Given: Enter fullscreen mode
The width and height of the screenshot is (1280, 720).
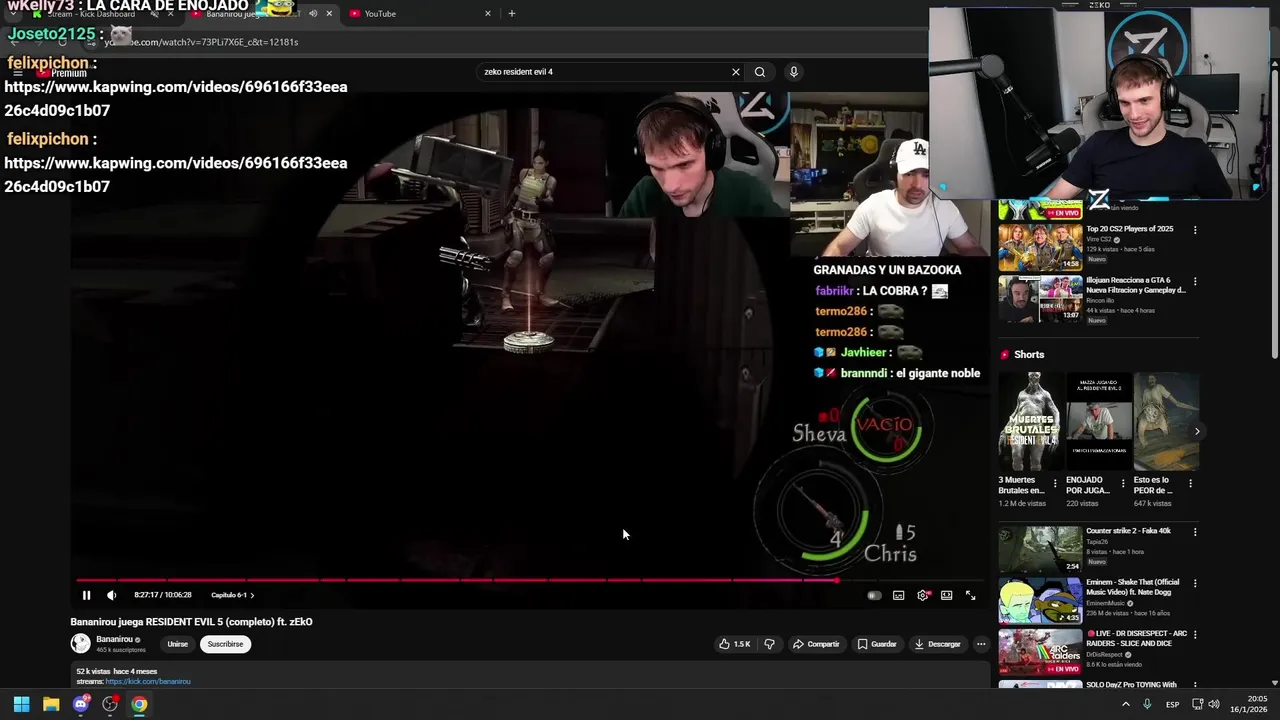Looking at the screenshot, I should coord(970,595).
